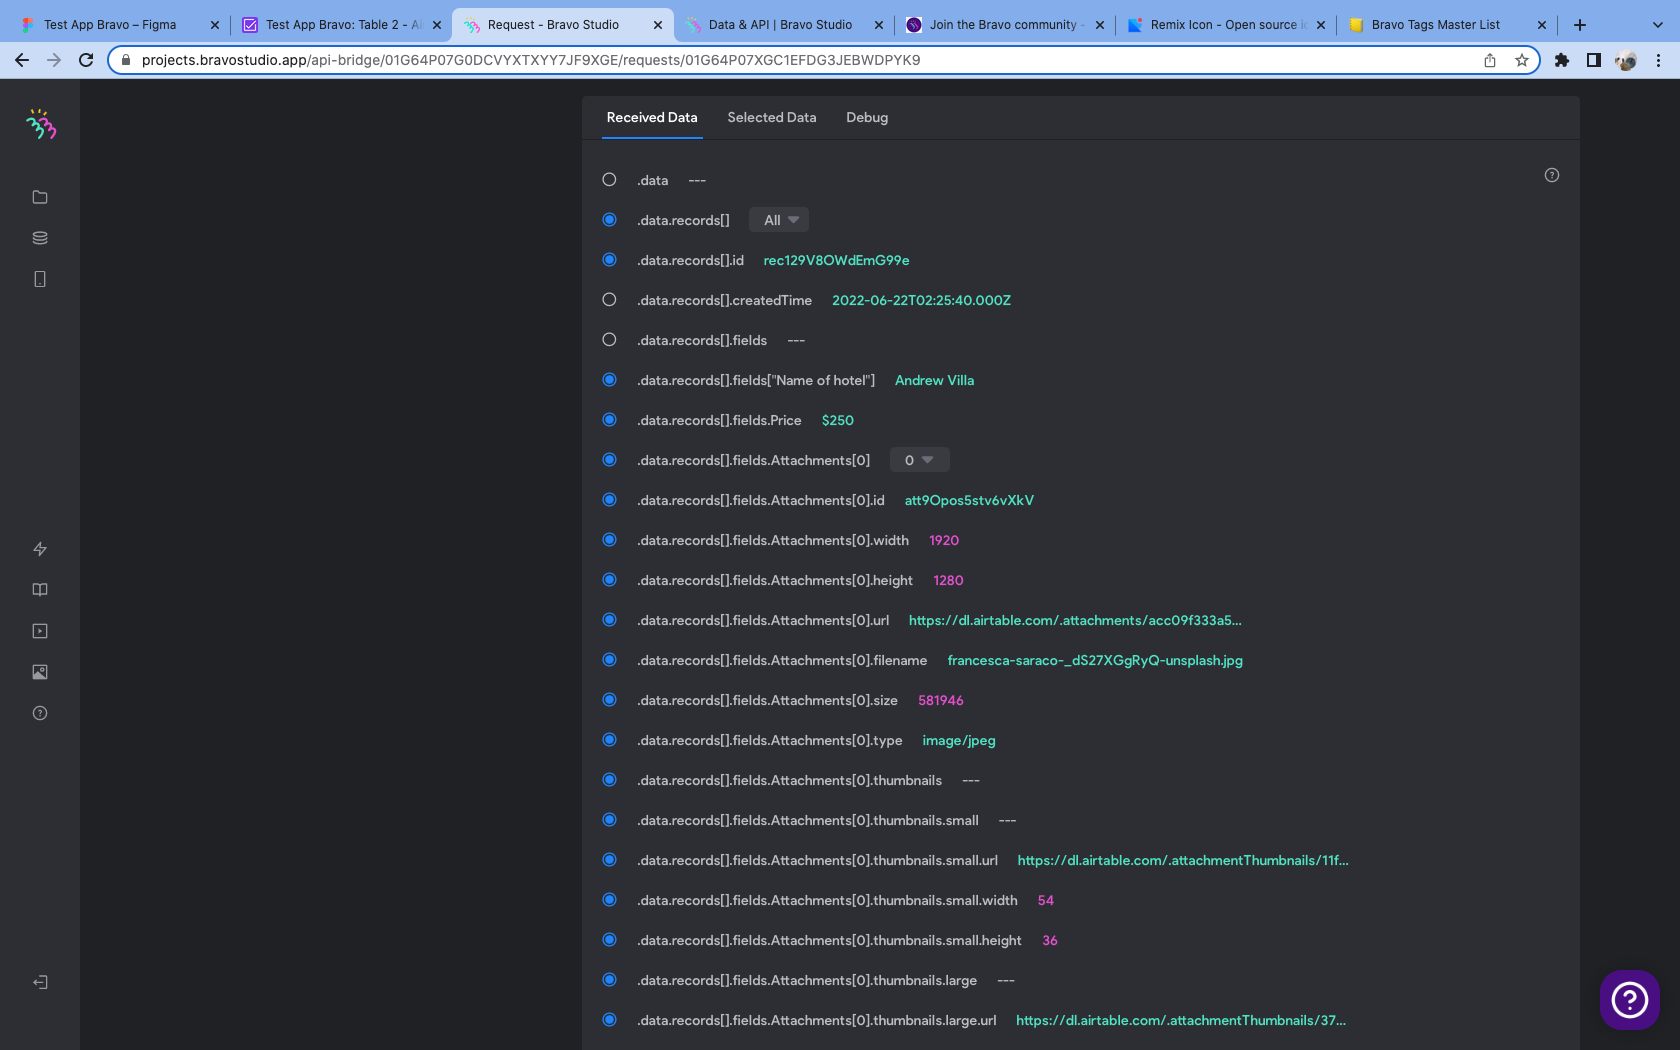1680x1050 pixels.
Task: Click the thumbnails.small.url link value
Action: [x=1183, y=860]
